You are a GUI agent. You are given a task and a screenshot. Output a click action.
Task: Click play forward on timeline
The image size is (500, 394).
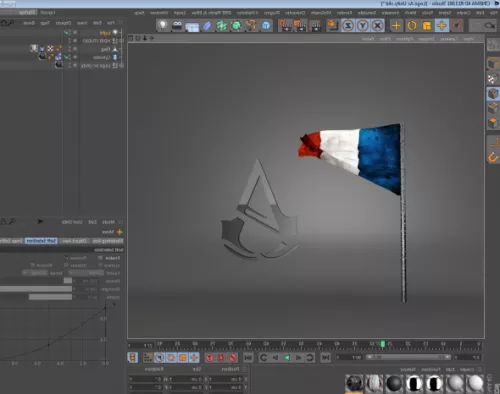(x=287, y=358)
